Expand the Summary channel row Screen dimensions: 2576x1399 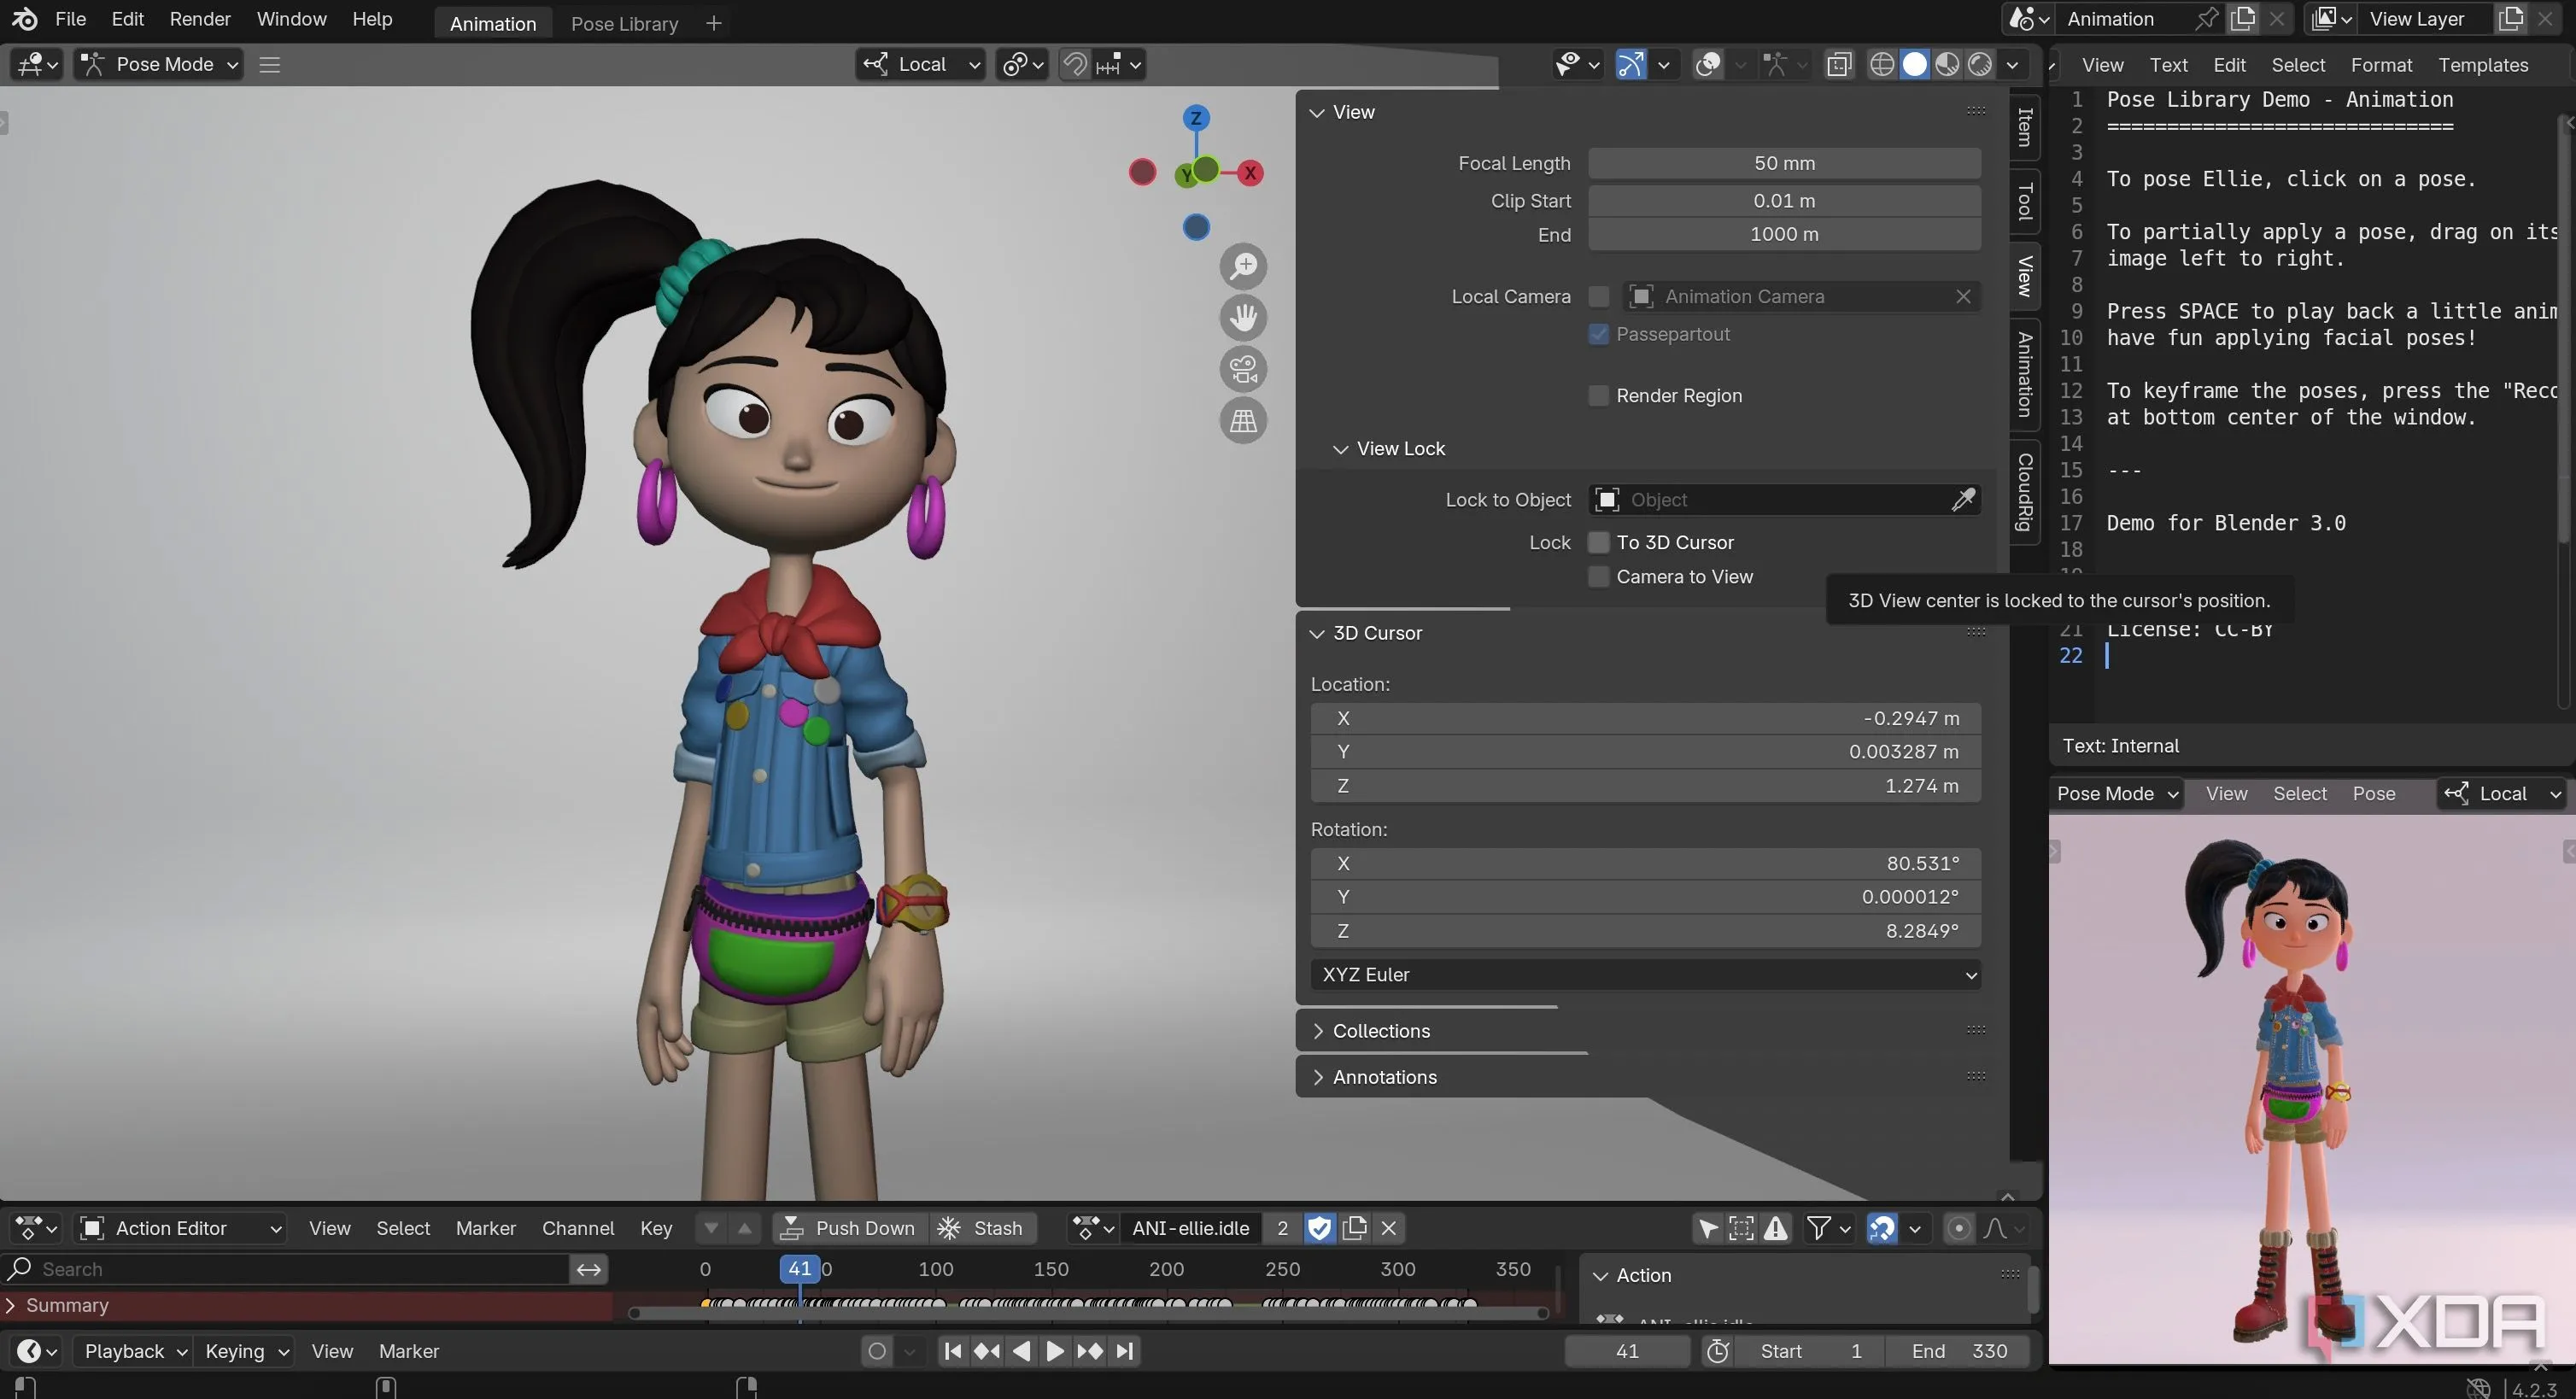10,1306
